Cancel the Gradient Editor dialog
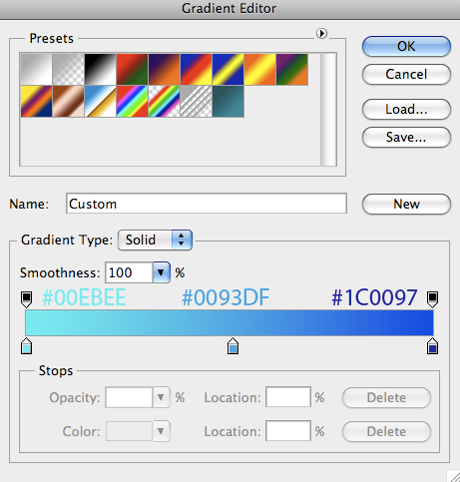 point(406,74)
